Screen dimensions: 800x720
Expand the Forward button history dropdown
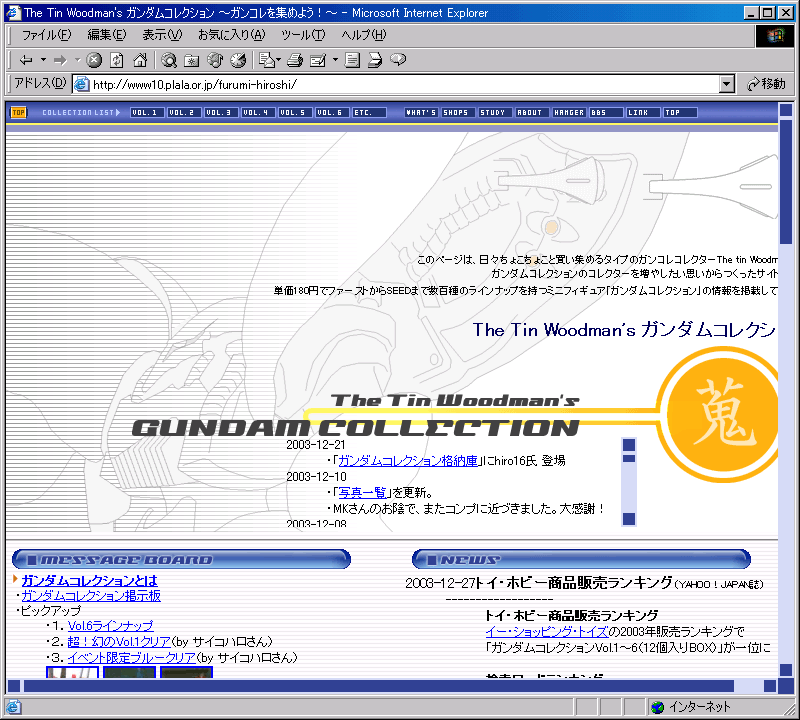(78, 60)
